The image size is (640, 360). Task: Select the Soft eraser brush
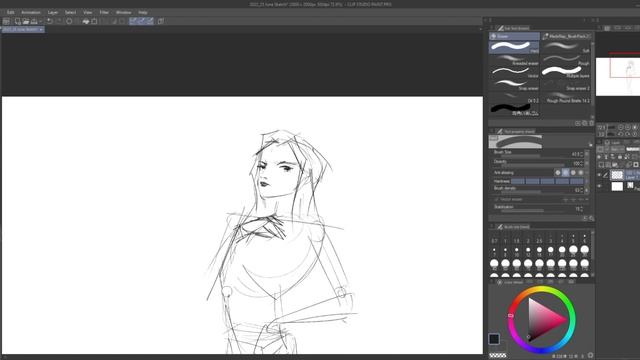tap(567, 47)
